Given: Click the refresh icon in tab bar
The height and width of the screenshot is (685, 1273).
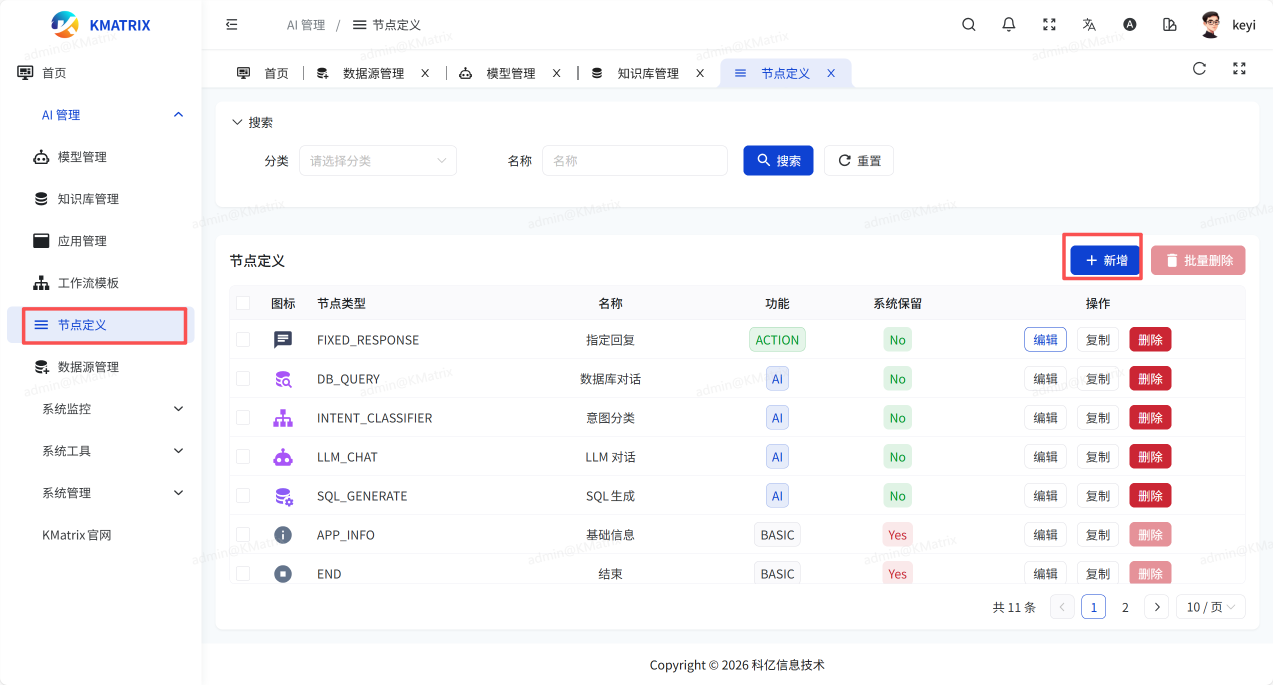Looking at the screenshot, I should (1199, 69).
